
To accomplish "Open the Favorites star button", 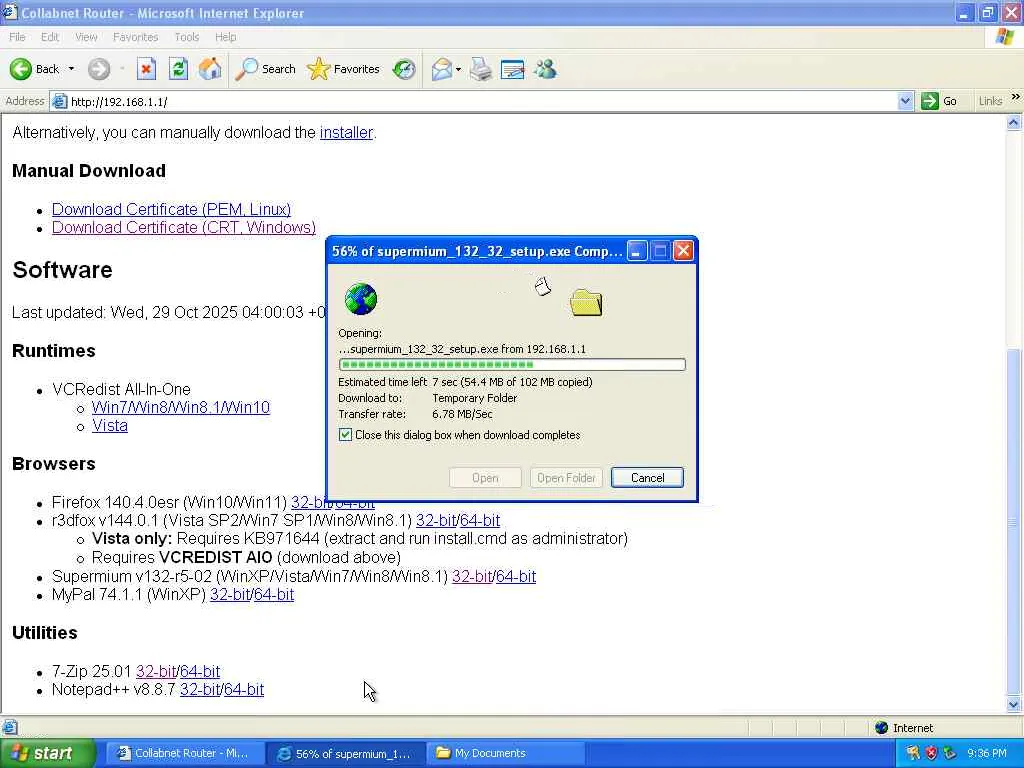I will [x=344, y=69].
